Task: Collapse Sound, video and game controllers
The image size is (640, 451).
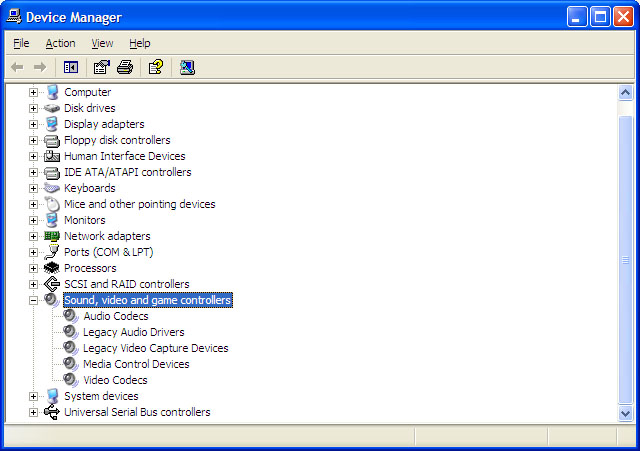Action: tap(33, 300)
